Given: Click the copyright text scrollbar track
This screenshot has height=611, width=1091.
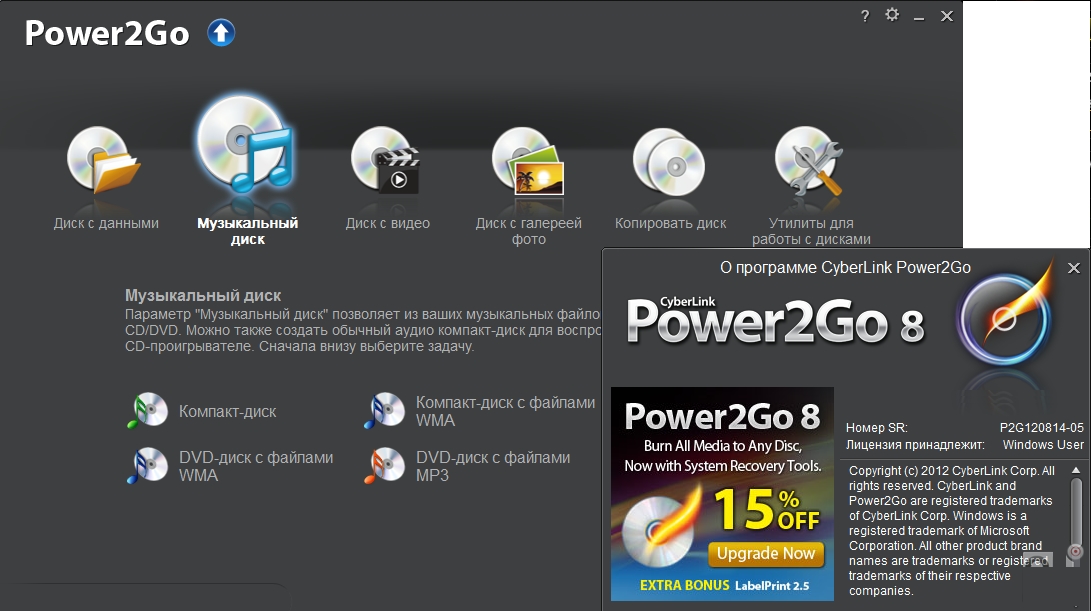Looking at the screenshot, I should click(1076, 515).
